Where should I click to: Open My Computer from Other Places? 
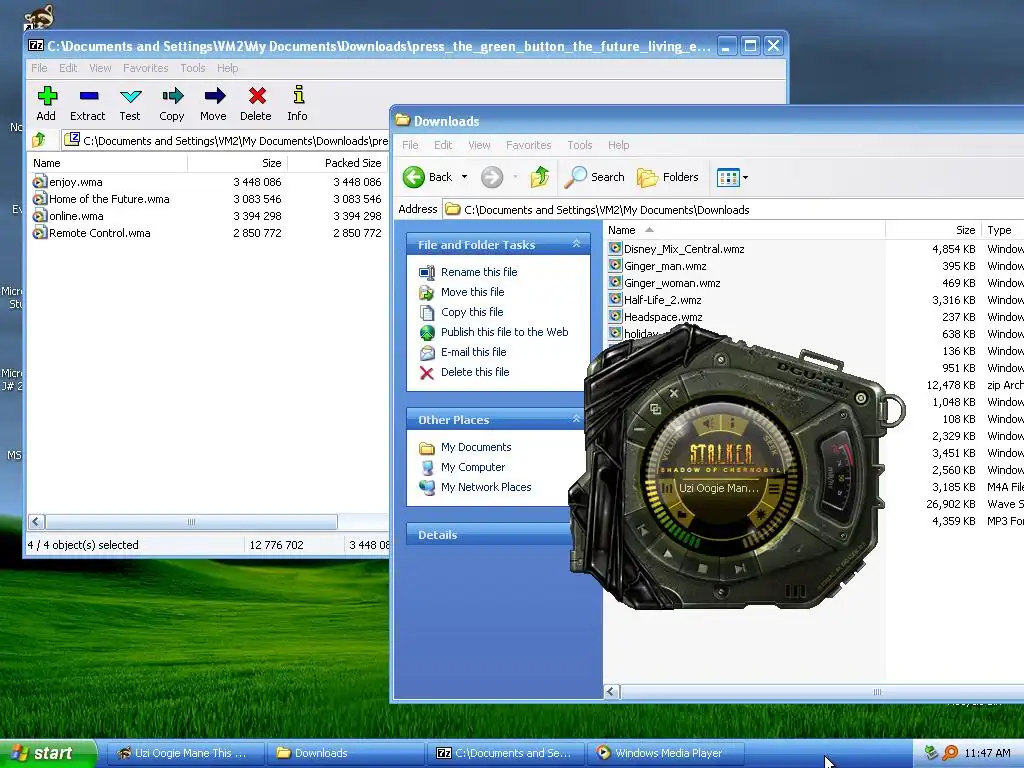point(473,467)
